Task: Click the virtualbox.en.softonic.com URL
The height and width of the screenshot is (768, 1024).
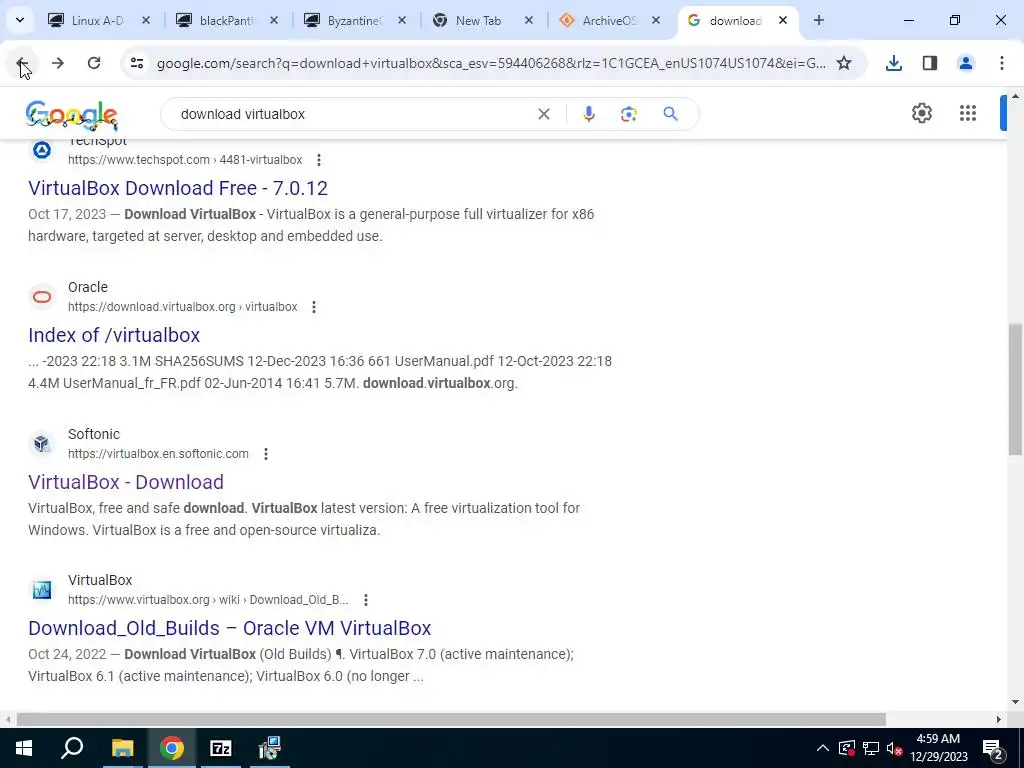Action: pyautogui.click(x=158, y=454)
